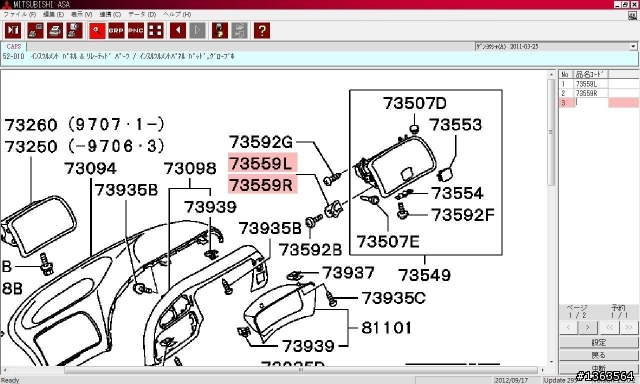Open the 表示 (V) menu

click(82, 14)
